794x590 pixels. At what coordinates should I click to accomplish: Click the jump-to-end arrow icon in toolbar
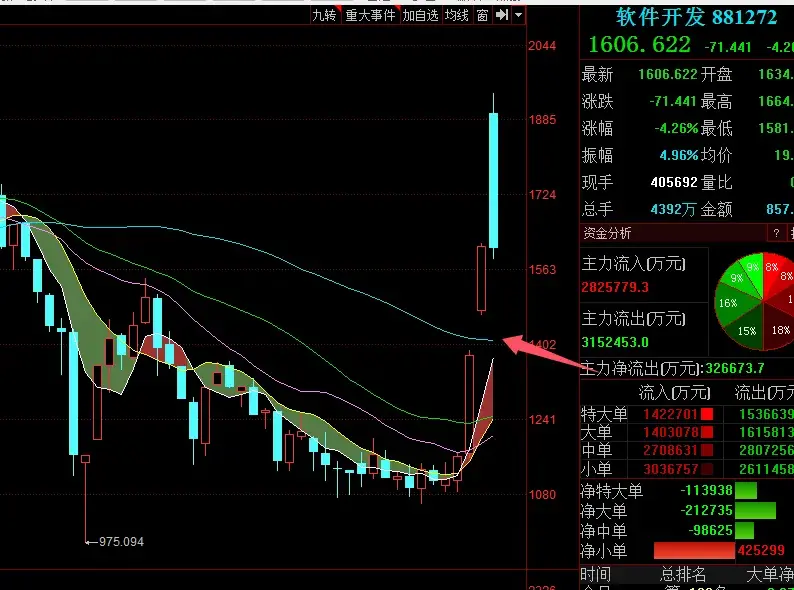pos(502,15)
